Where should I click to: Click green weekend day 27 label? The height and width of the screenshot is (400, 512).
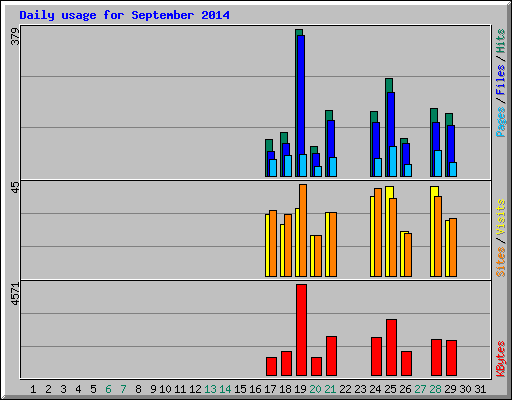coord(420,389)
